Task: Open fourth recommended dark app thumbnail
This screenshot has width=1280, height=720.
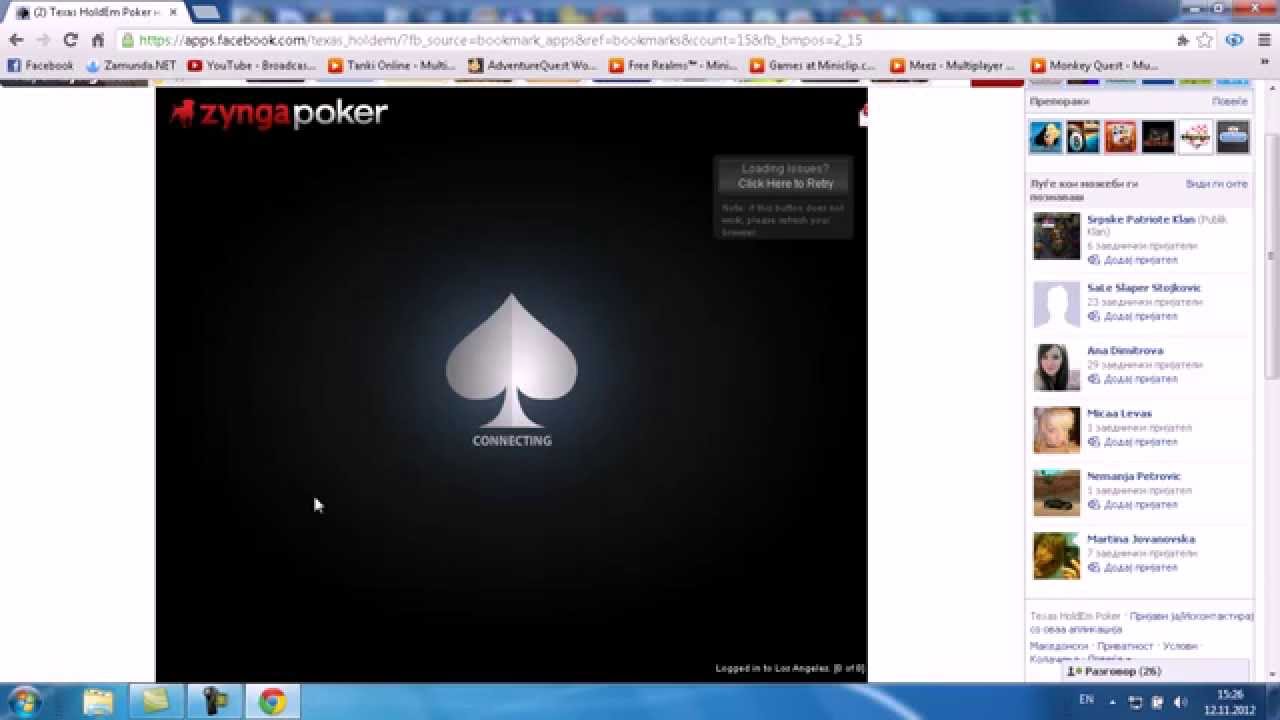Action: click(x=1158, y=137)
